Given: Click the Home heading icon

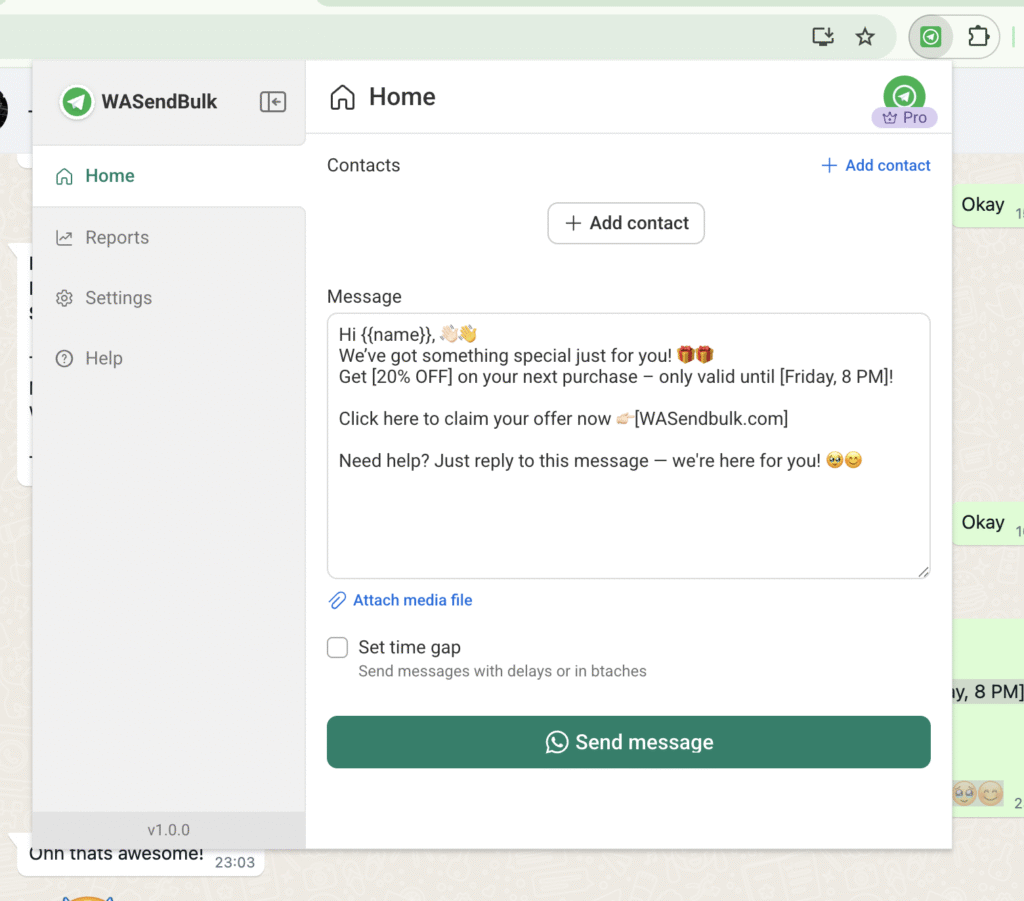Looking at the screenshot, I should pos(342,97).
